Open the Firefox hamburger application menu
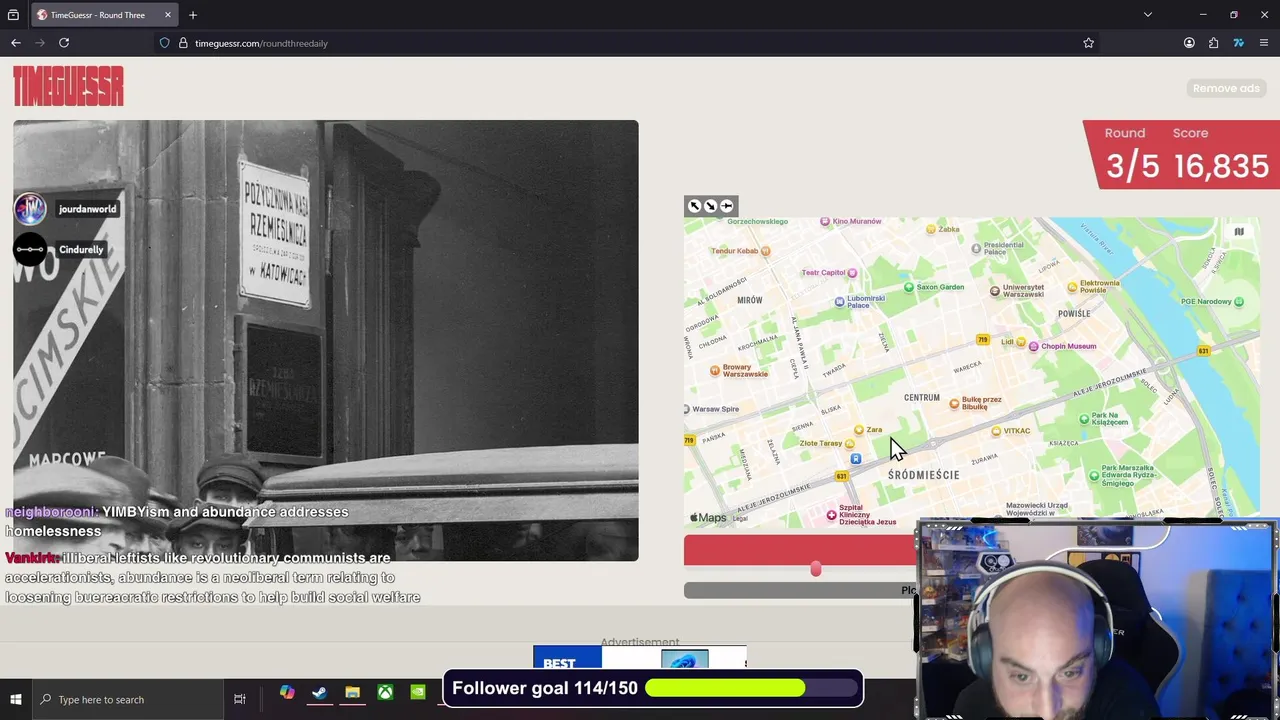Image resolution: width=1280 pixels, height=720 pixels. (1264, 43)
